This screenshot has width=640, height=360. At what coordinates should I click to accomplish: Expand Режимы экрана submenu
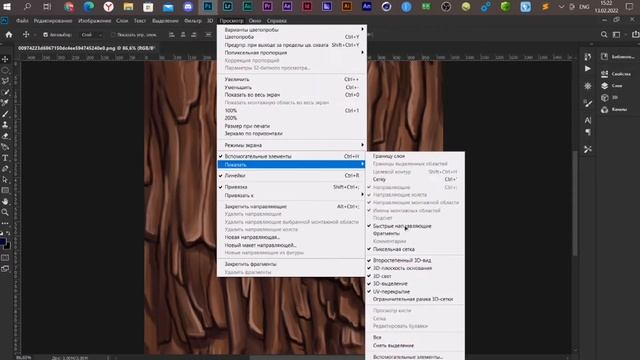click(x=291, y=145)
